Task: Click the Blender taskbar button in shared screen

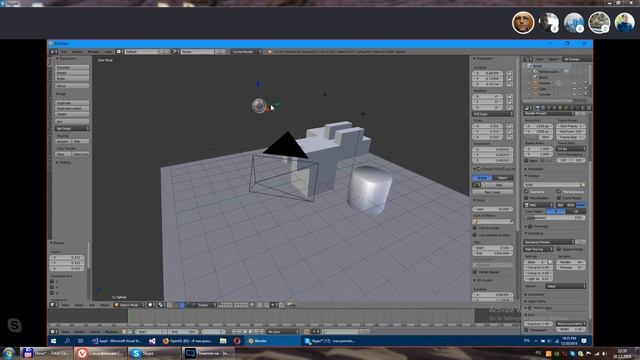Action: 273,341
